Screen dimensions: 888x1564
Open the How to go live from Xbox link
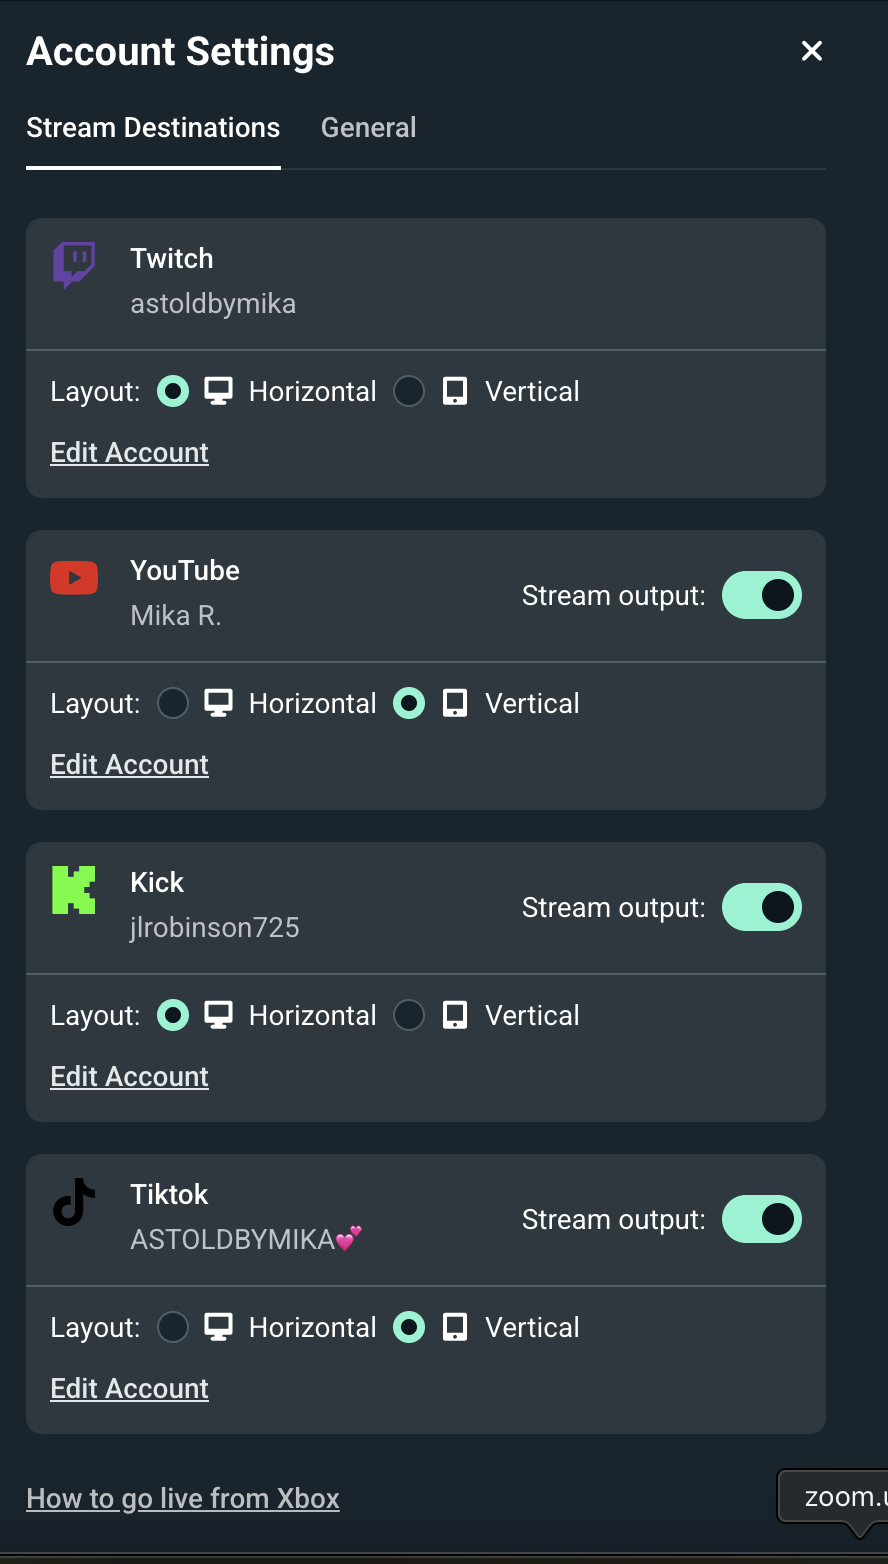tap(183, 1498)
